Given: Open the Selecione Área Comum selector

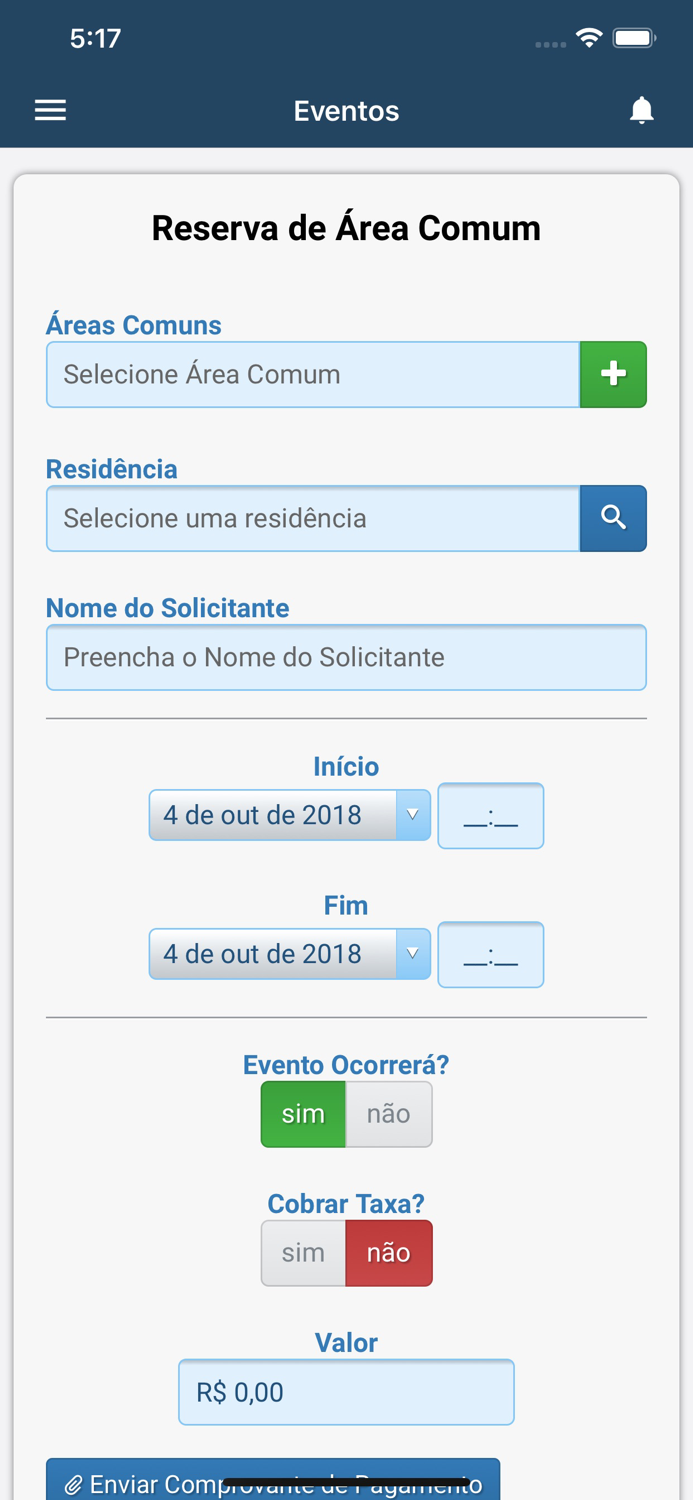Looking at the screenshot, I should (310, 374).
